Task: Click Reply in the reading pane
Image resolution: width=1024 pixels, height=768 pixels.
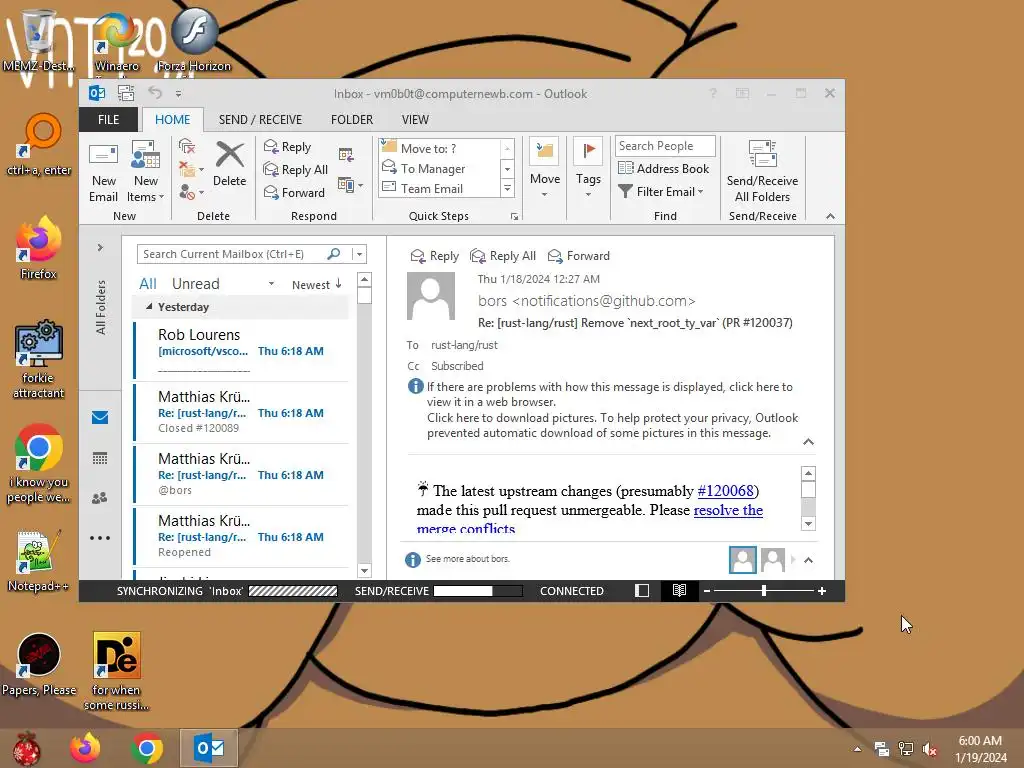Action: click(435, 256)
